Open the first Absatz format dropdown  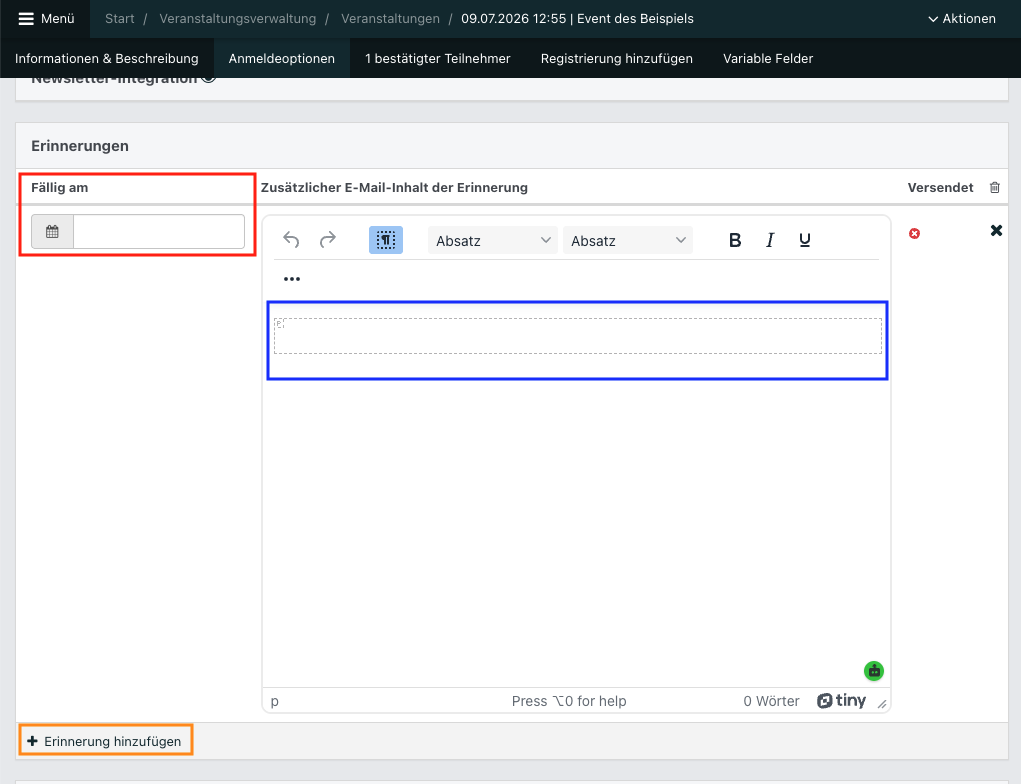point(493,240)
